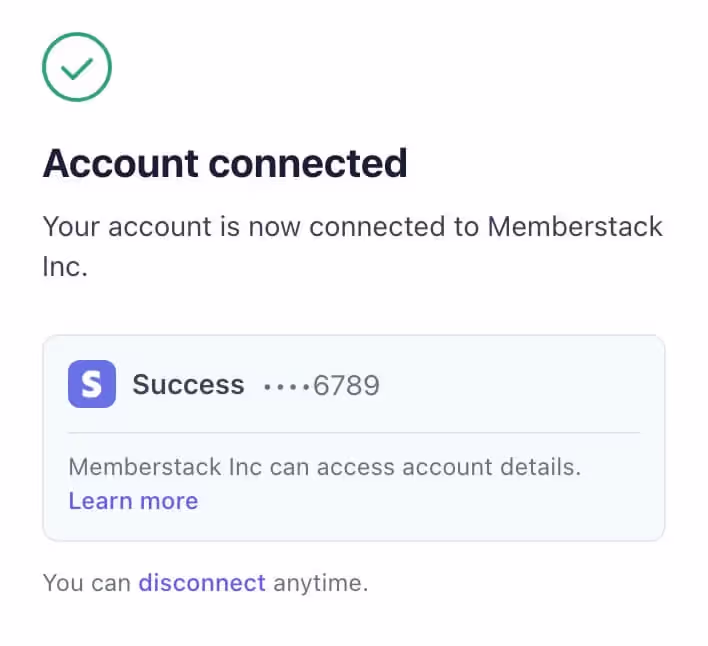Click the purple S account logo

(x=92, y=385)
